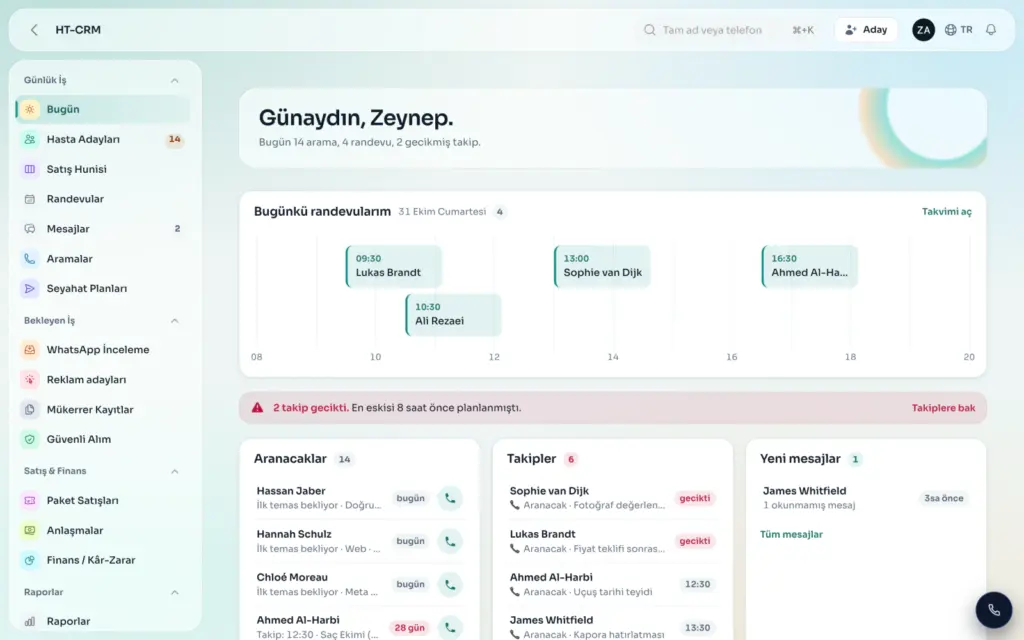Click the Satış Hunisi sidebar icon
1024x640 pixels.
pos(30,169)
